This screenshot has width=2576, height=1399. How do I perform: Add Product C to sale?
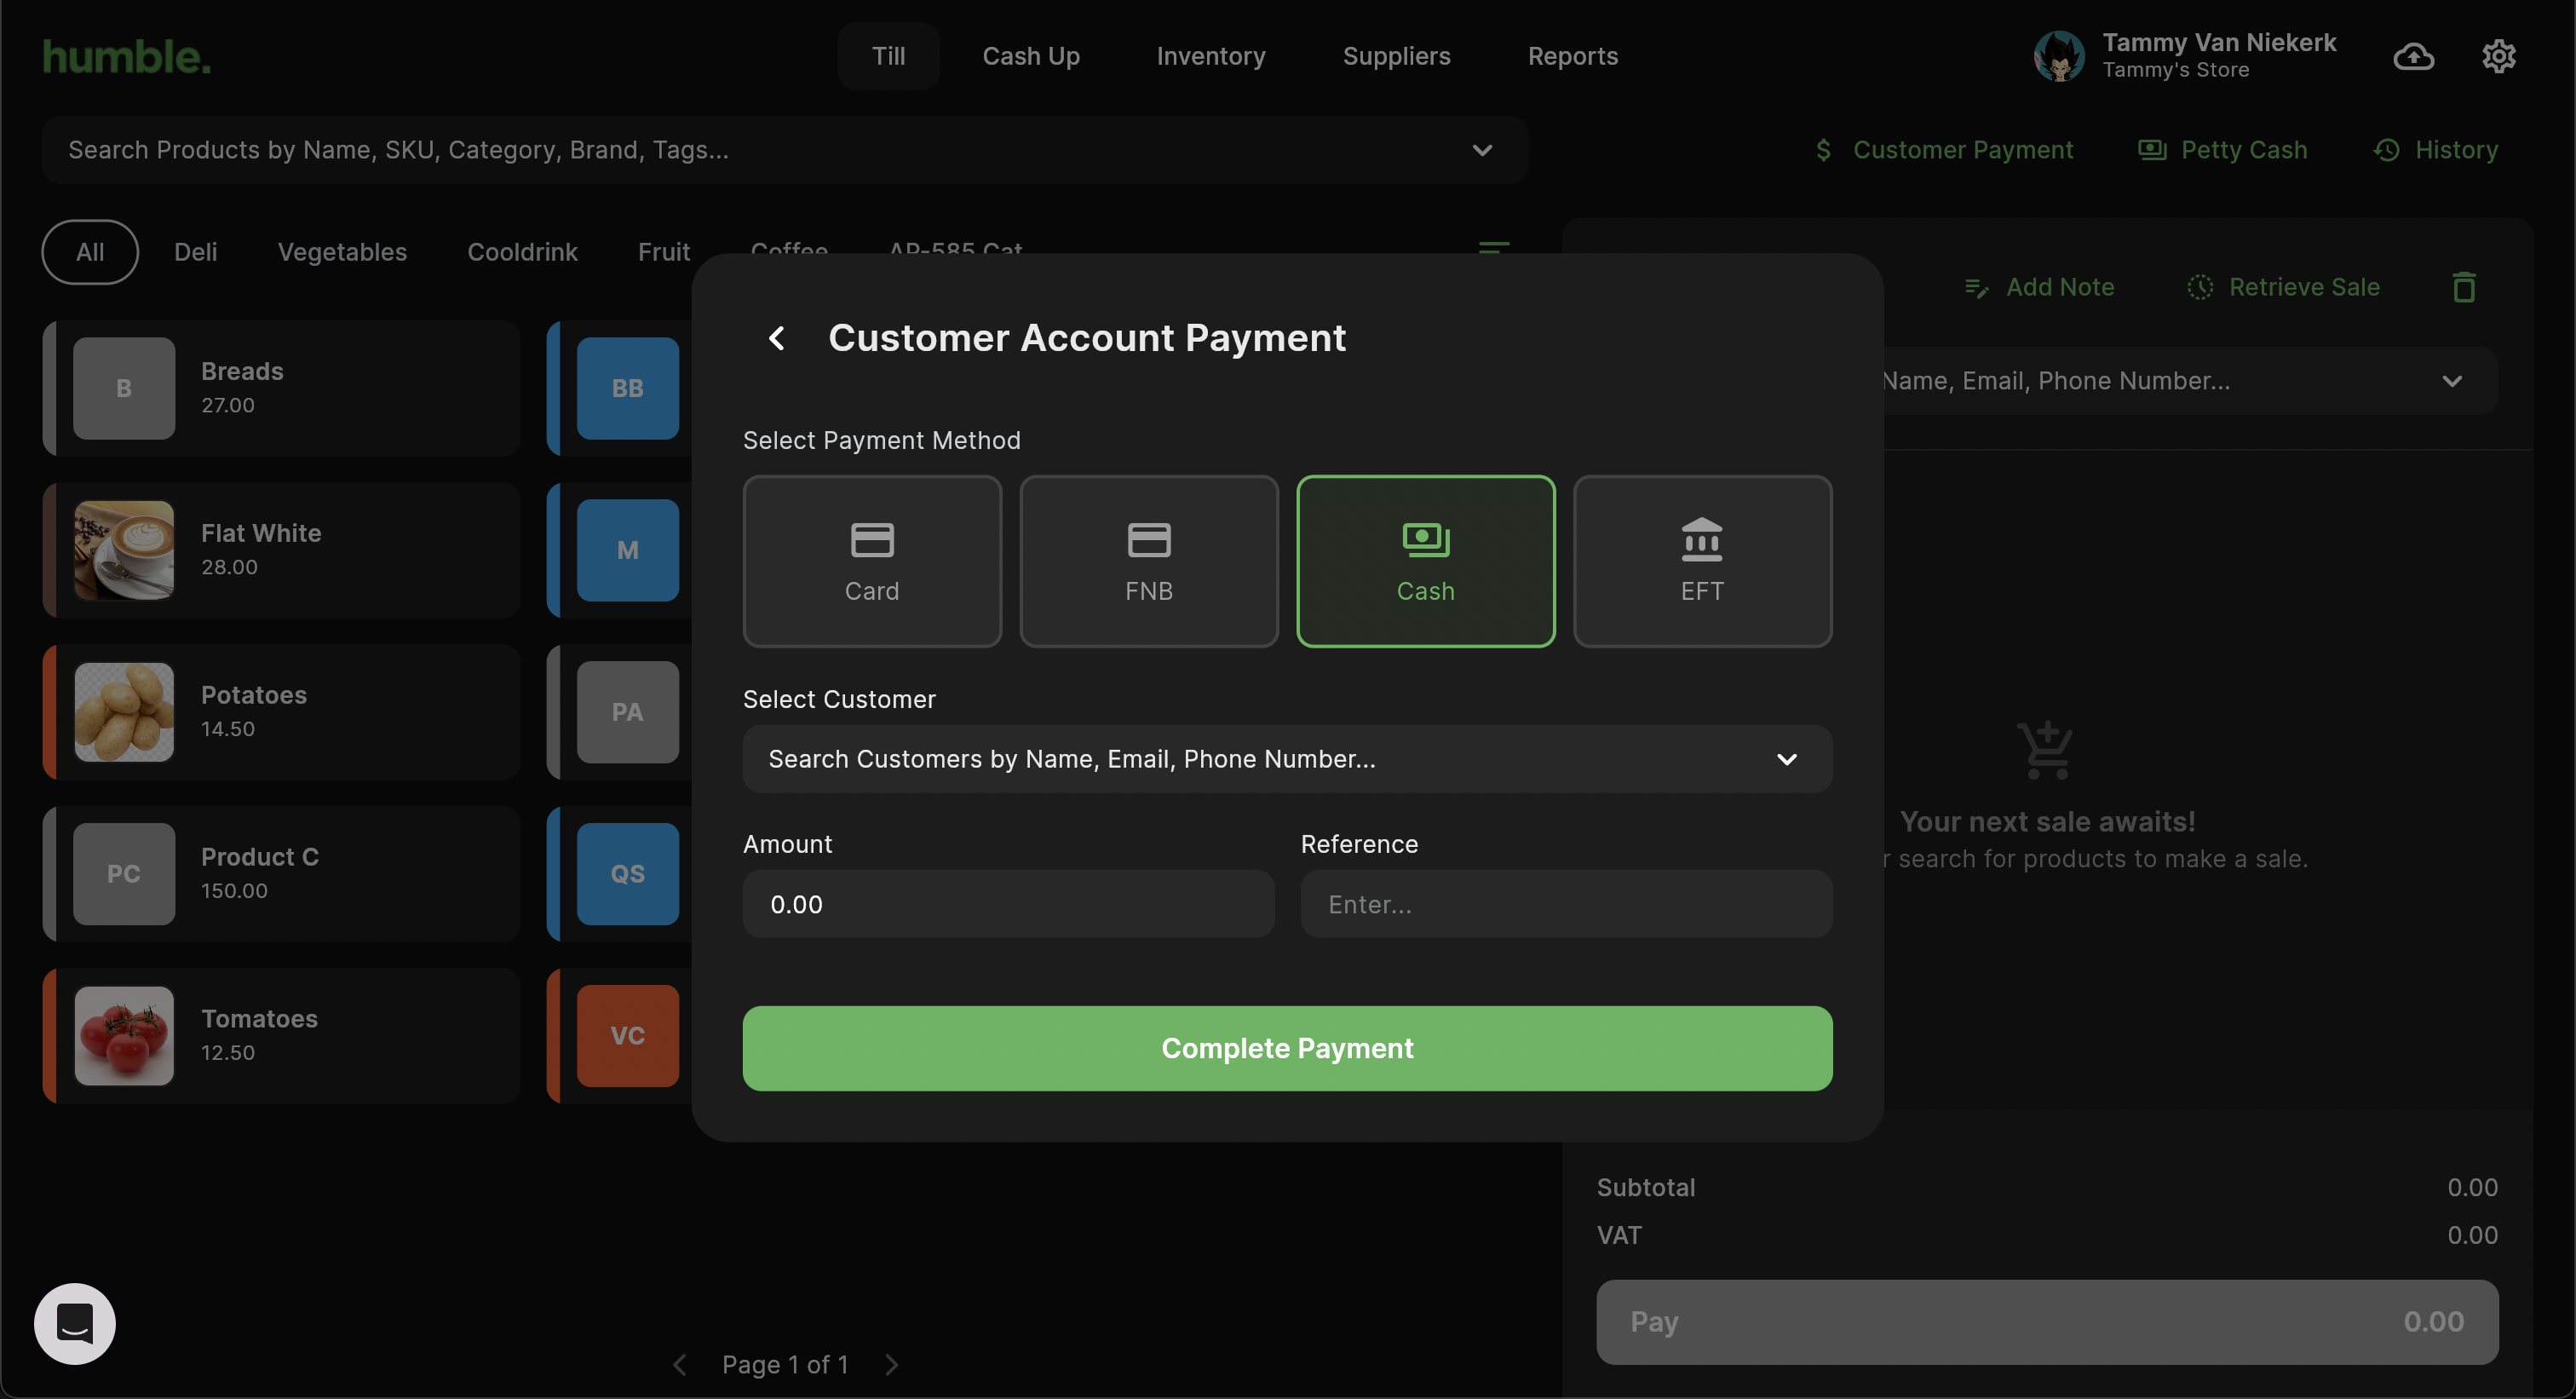(282, 874)
